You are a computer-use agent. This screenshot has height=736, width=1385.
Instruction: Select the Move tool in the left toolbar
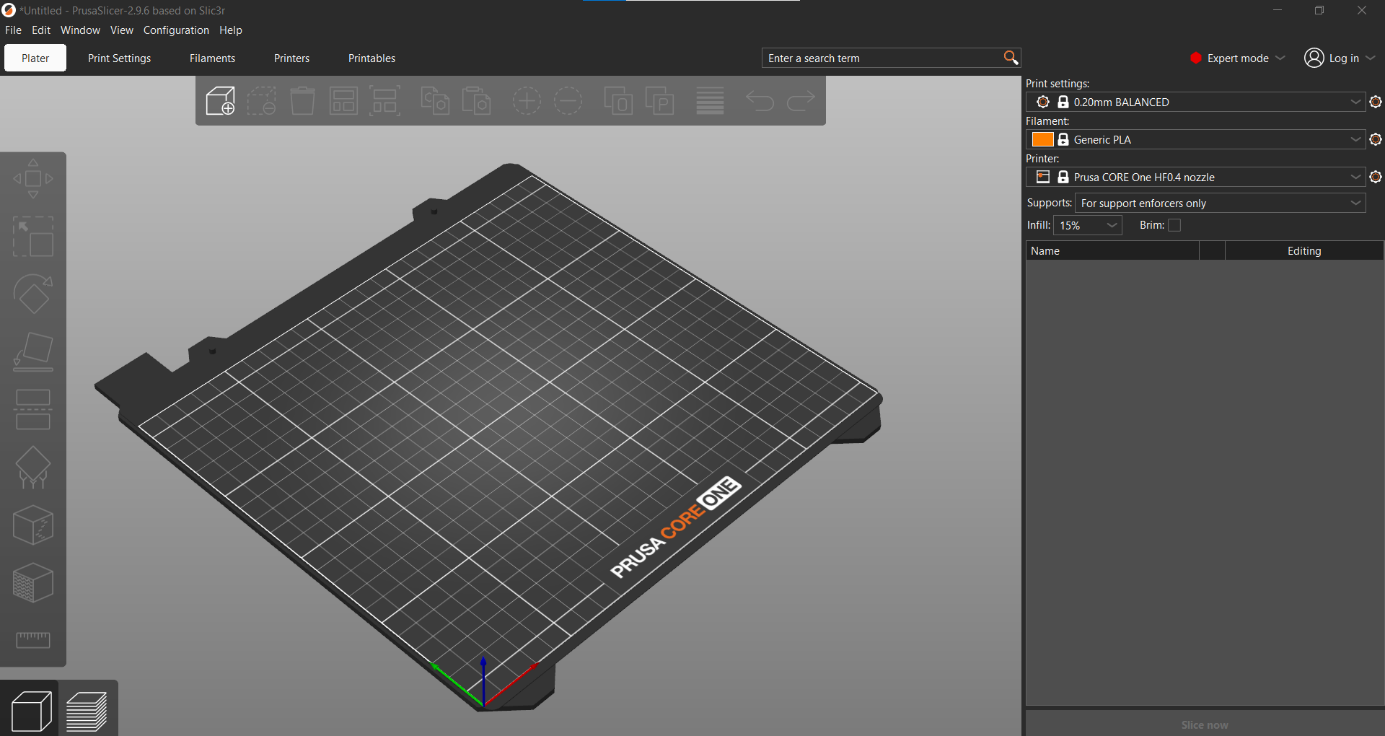coord(33,179)
